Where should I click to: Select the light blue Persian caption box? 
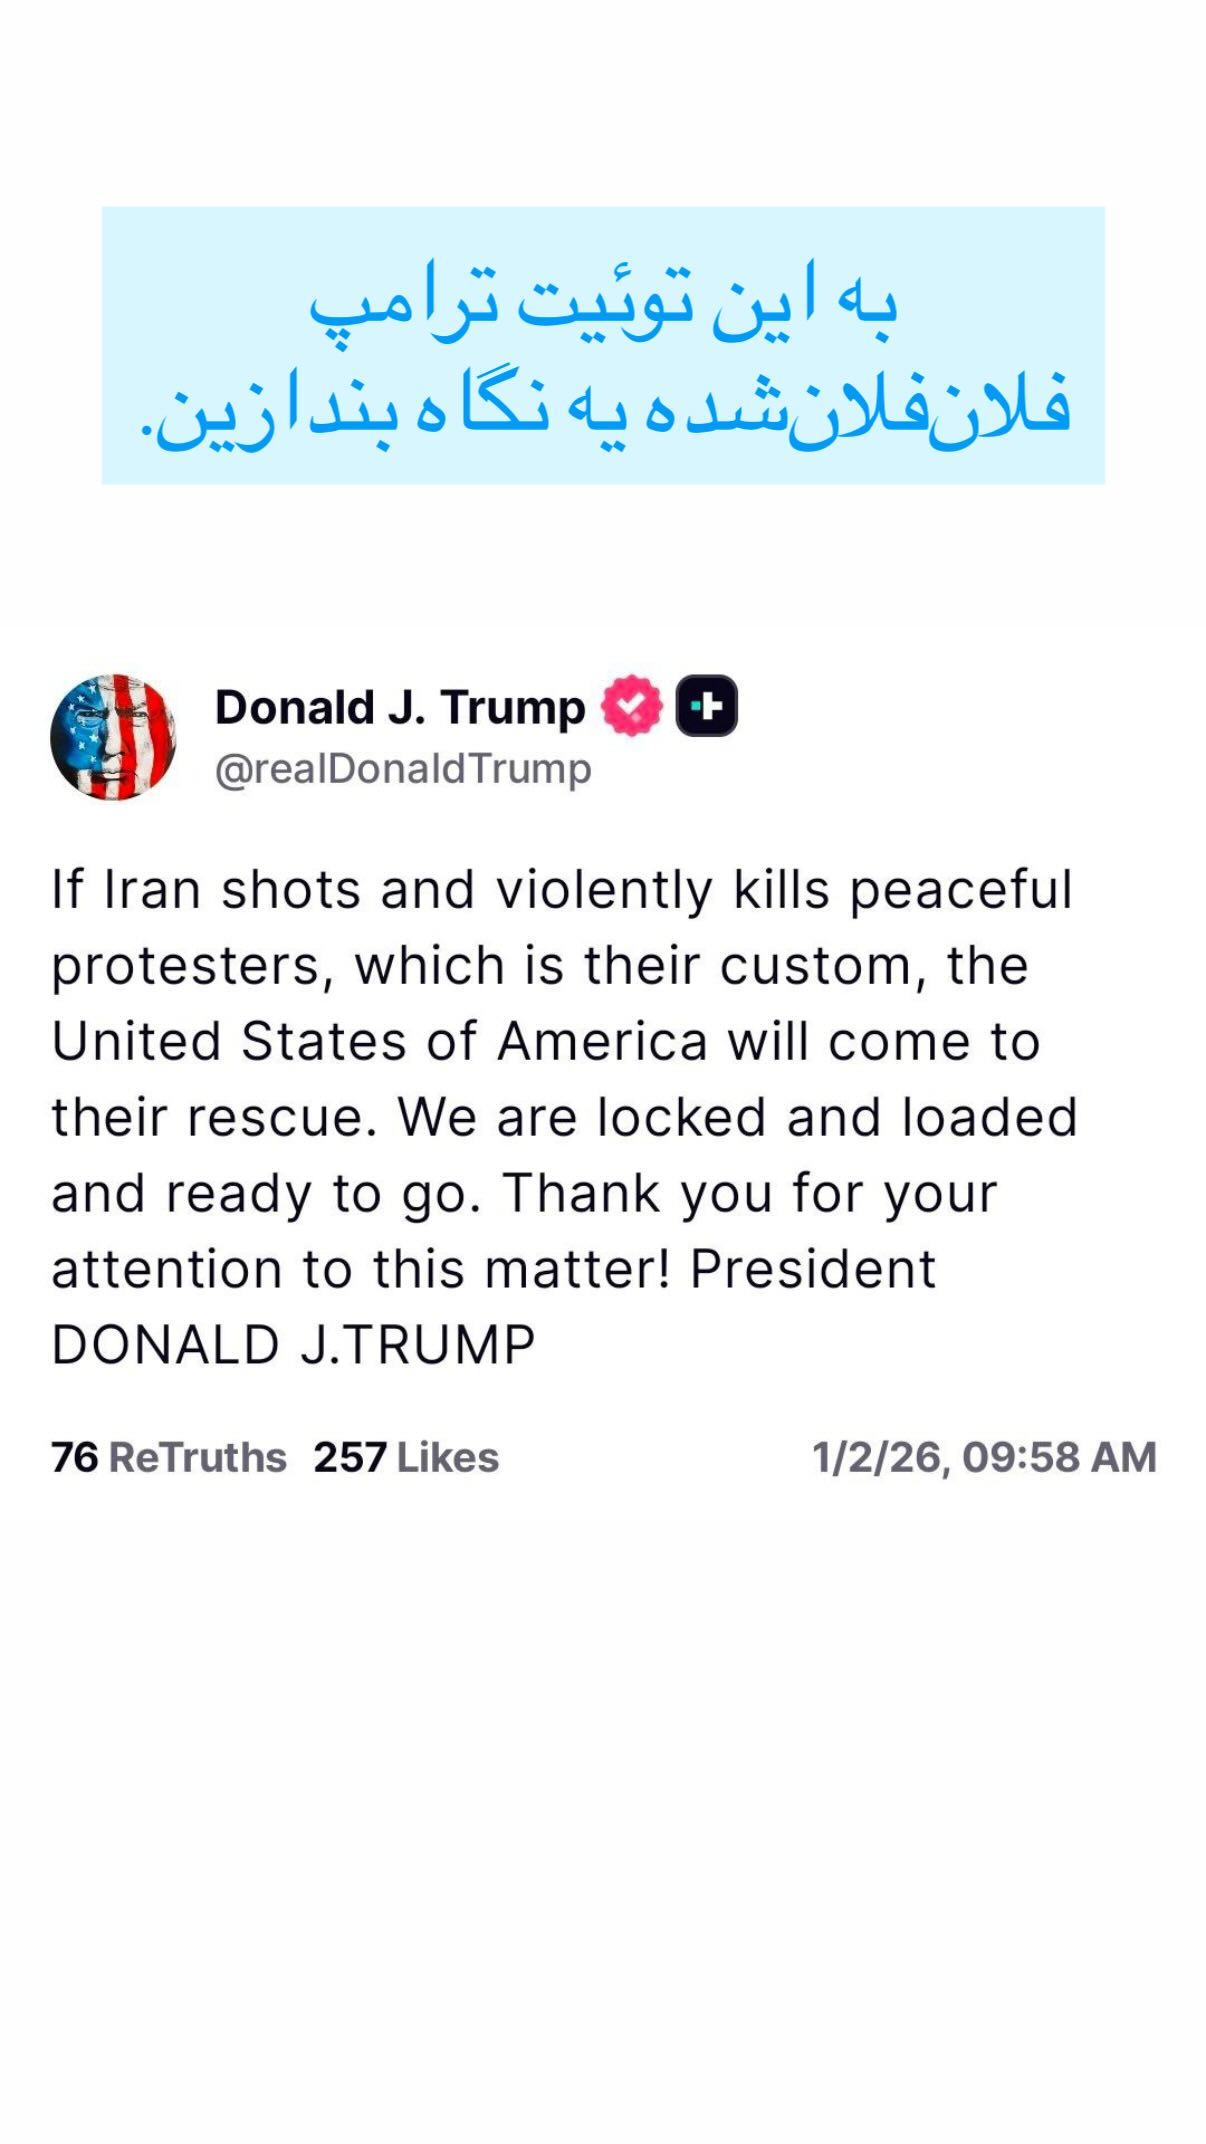pyautogui.click(x=603, y=345)
